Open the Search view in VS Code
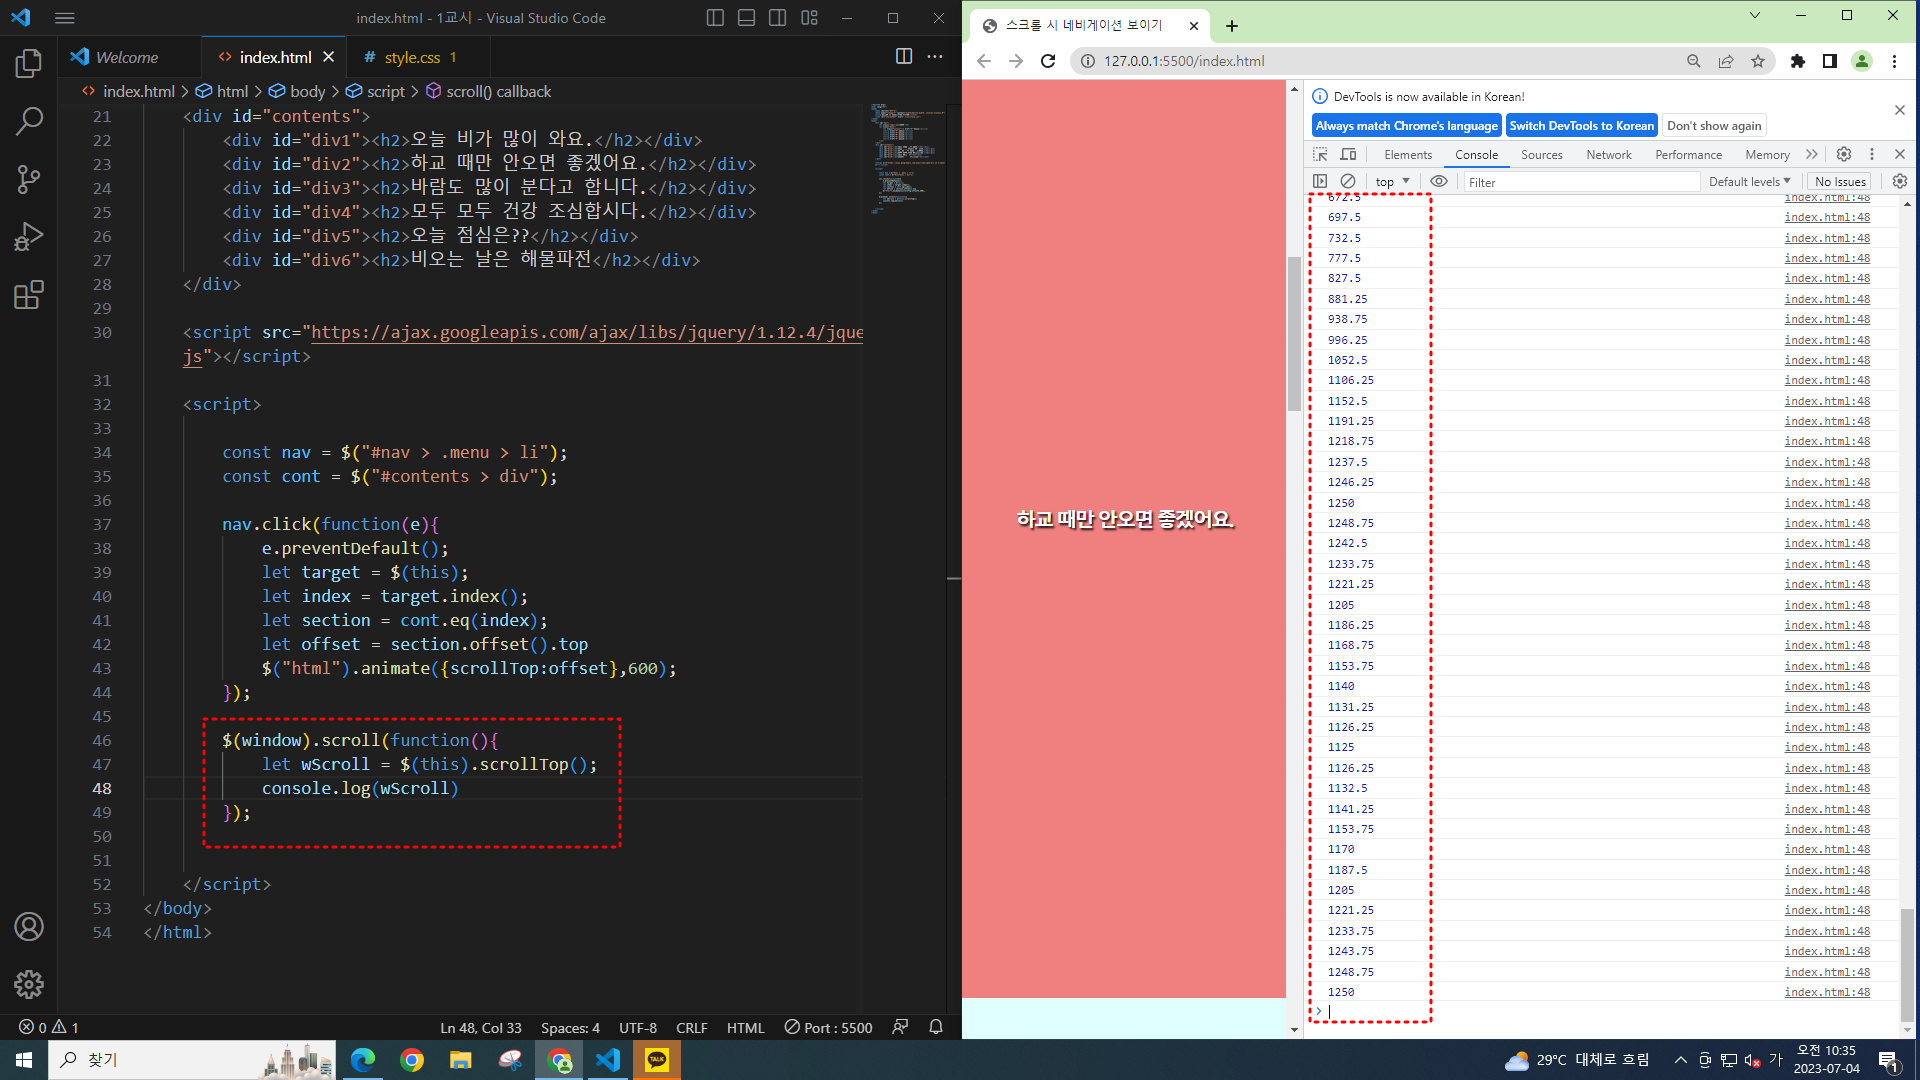The width and height of the screenshot is (1920, 1080). click(x=29, y=122)
